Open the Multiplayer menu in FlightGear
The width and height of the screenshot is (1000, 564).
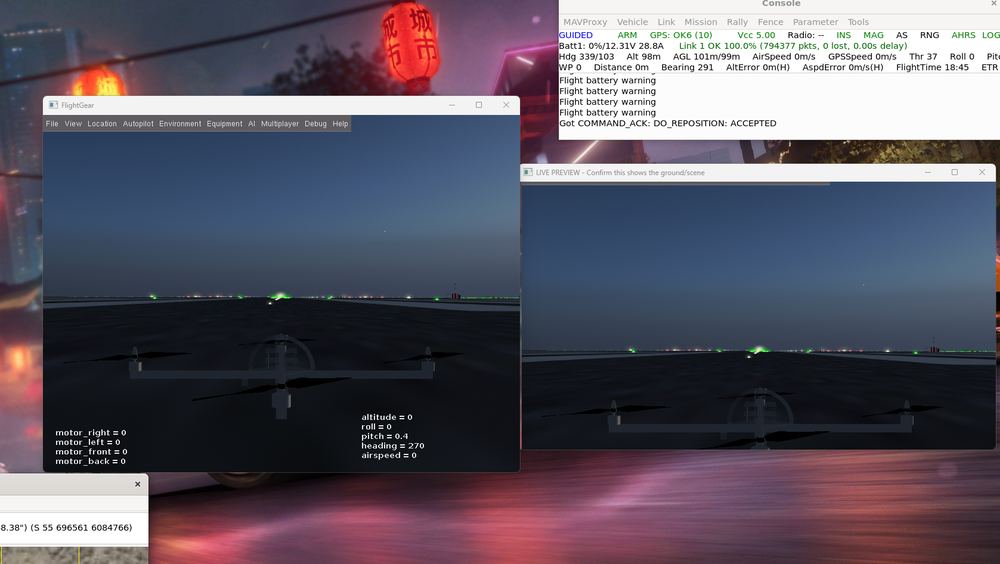[280, 124]
